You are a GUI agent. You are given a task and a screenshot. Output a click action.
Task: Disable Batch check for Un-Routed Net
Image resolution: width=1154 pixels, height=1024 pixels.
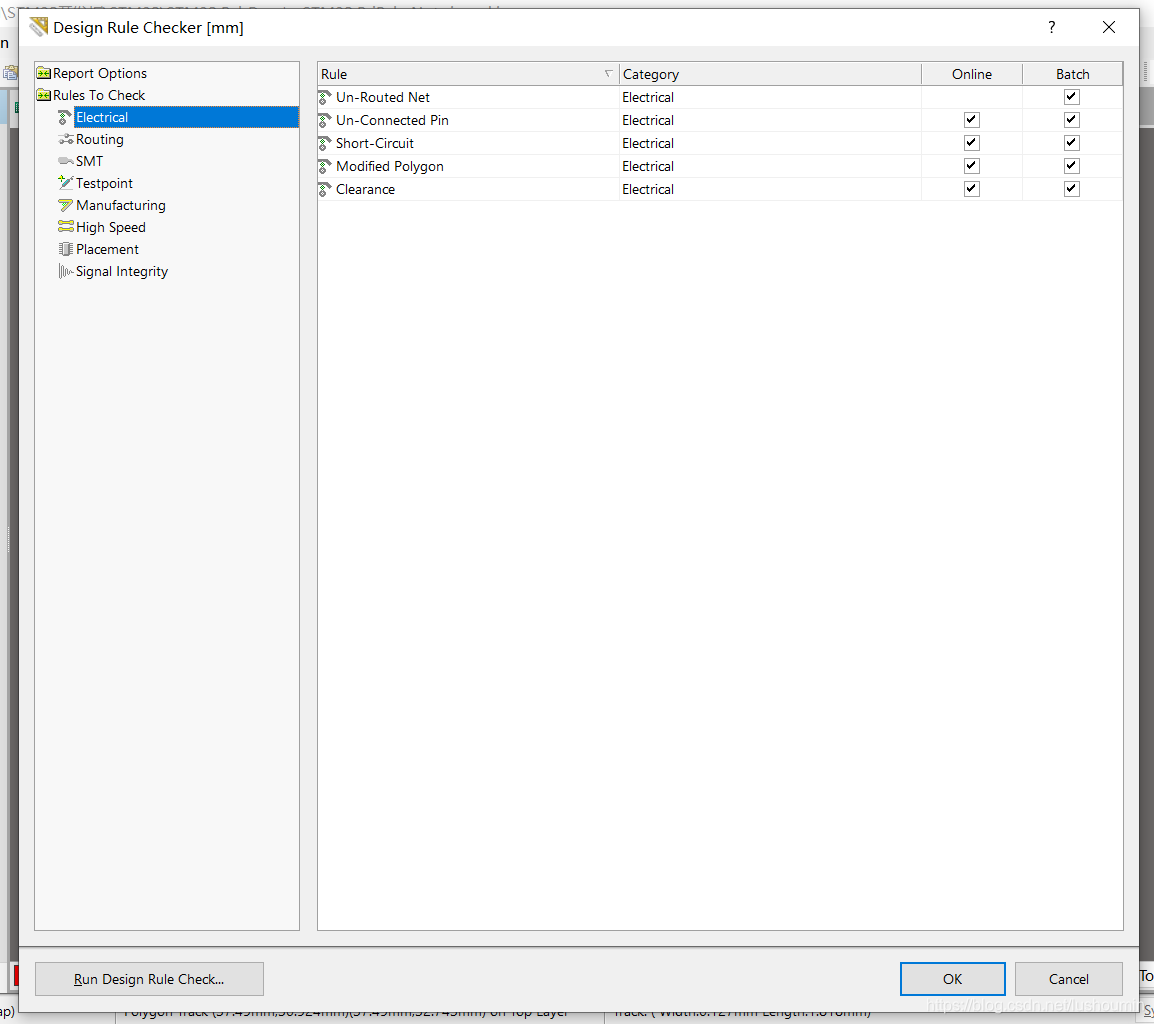click(x=1072, y=97)
